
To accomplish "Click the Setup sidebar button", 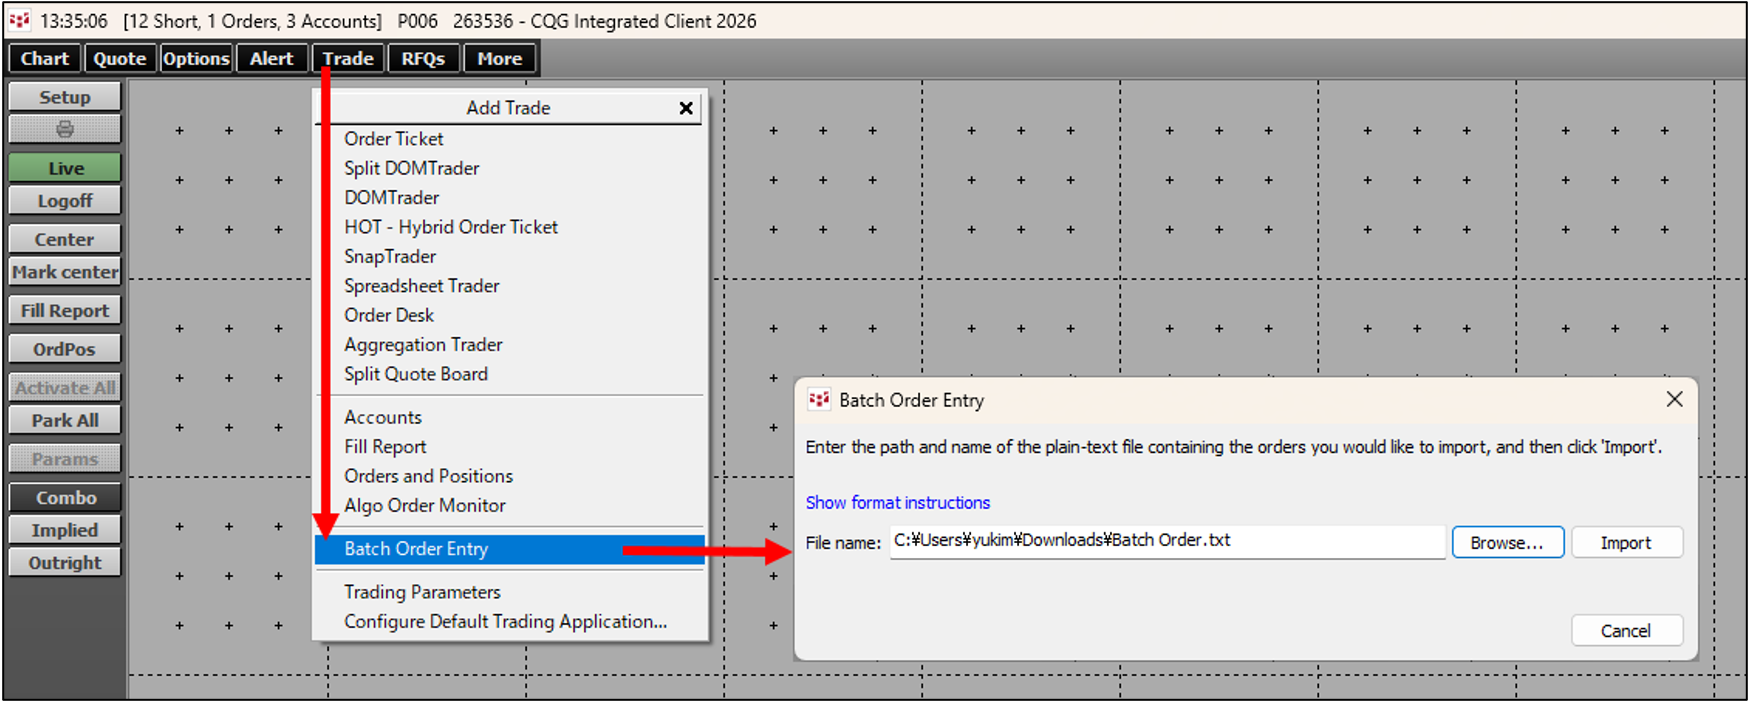I will point(65,97).
